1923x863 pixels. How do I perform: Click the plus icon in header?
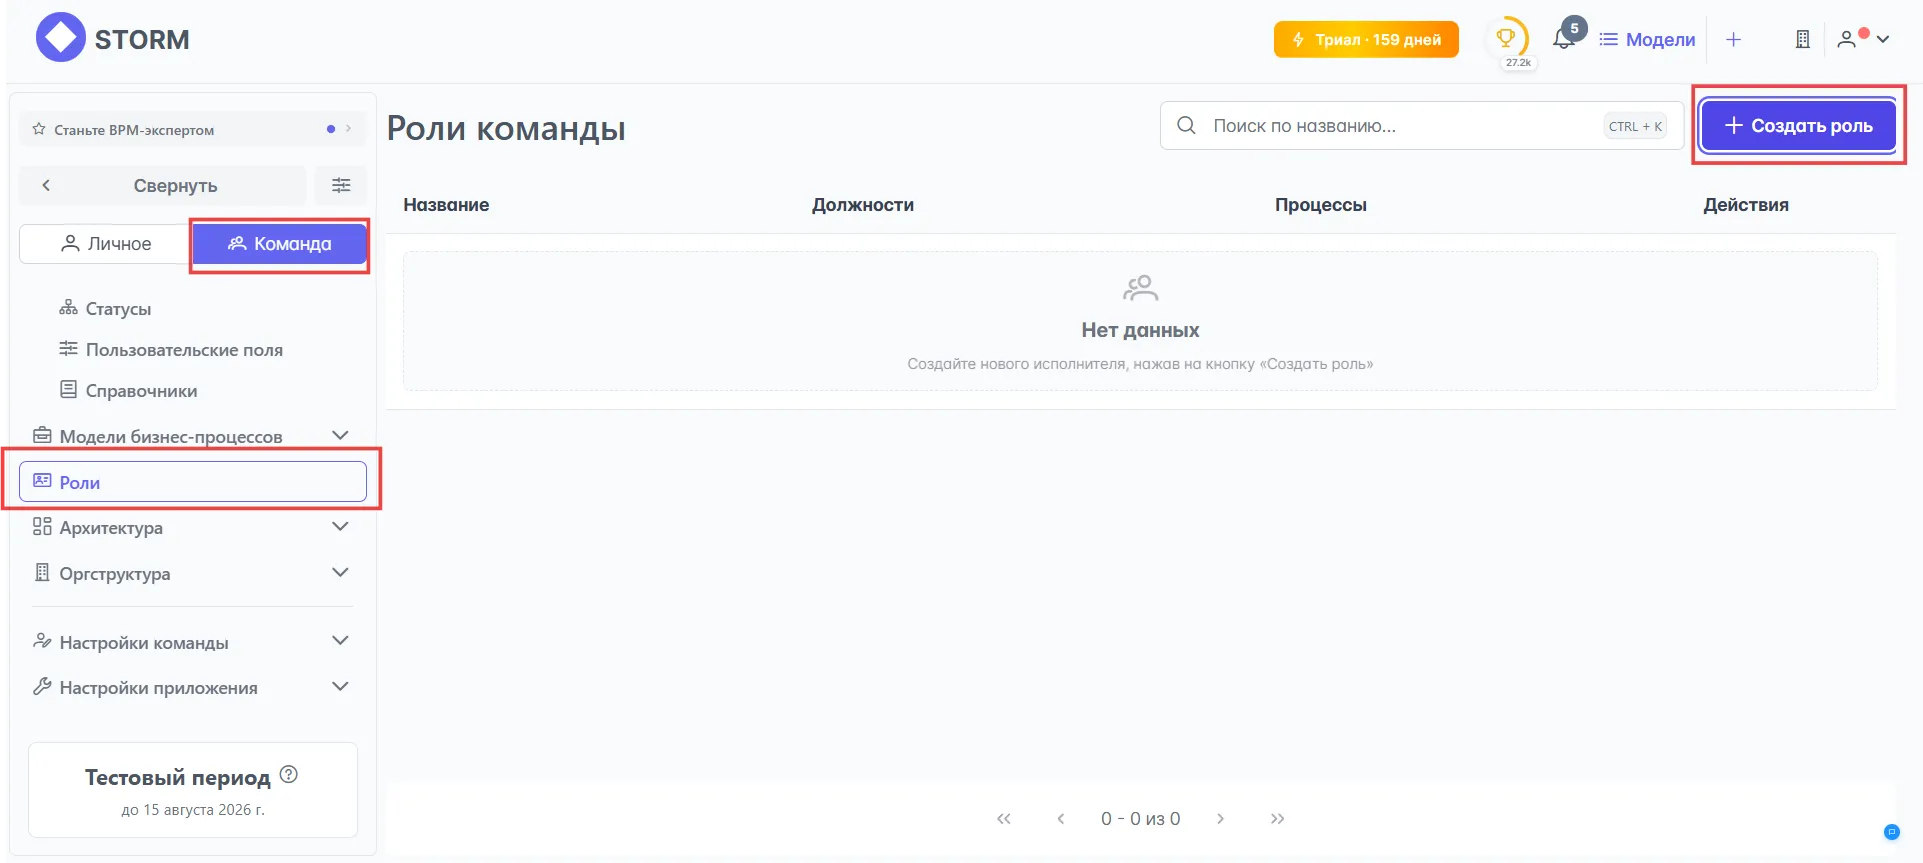1734,39
